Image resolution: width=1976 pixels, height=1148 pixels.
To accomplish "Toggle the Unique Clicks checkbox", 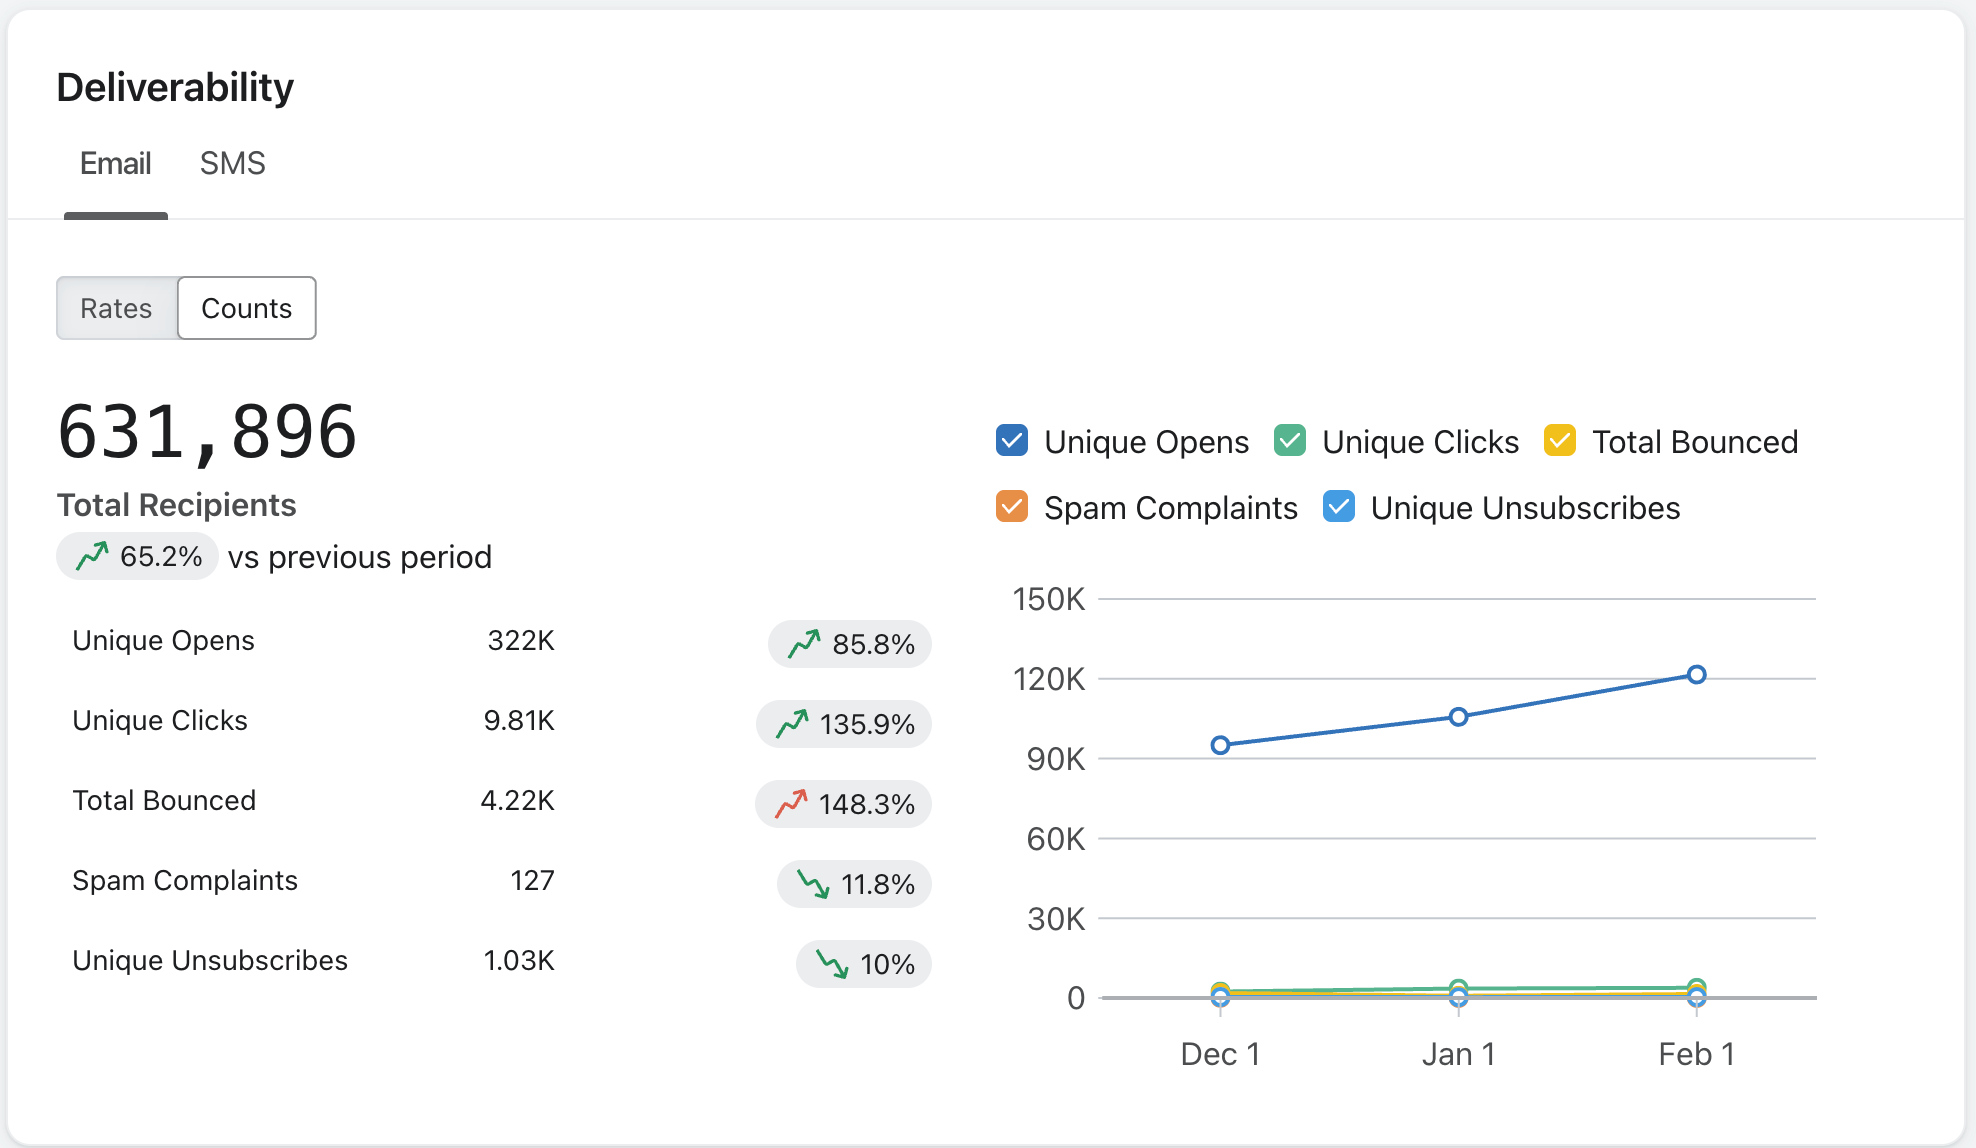I will (x=1290, y=441).
